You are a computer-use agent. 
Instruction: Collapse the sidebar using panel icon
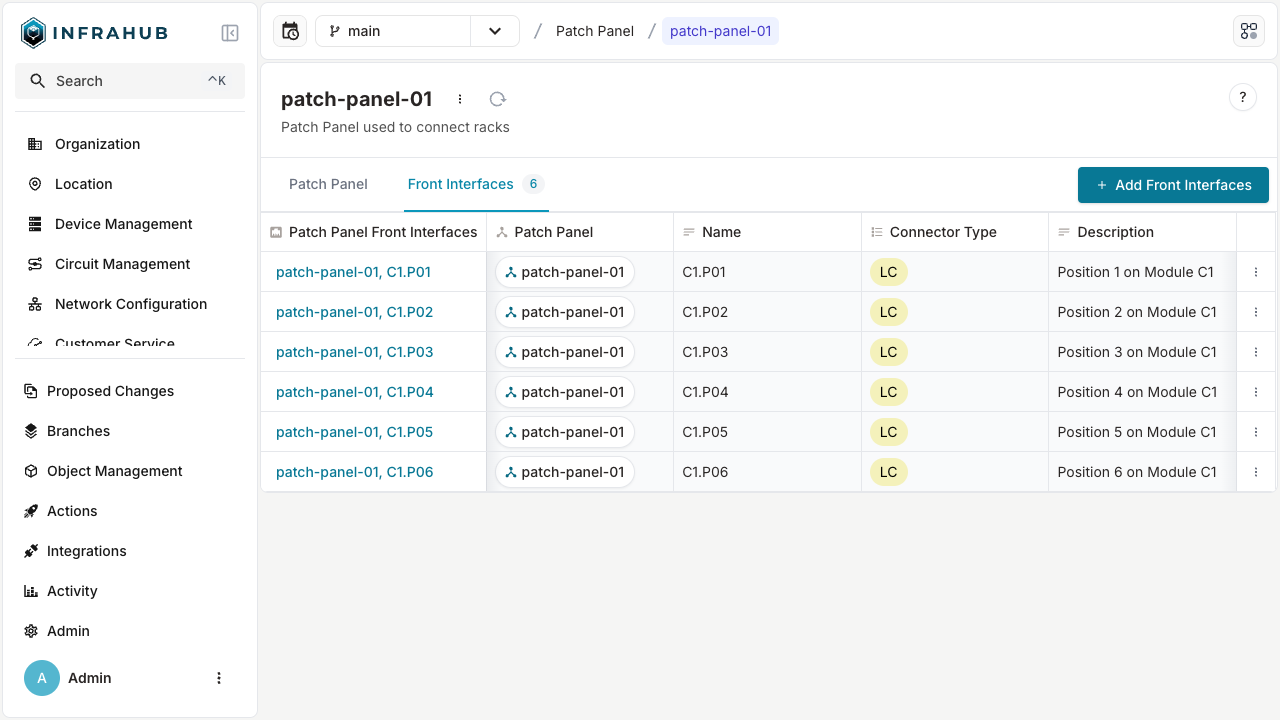(230, 33)
